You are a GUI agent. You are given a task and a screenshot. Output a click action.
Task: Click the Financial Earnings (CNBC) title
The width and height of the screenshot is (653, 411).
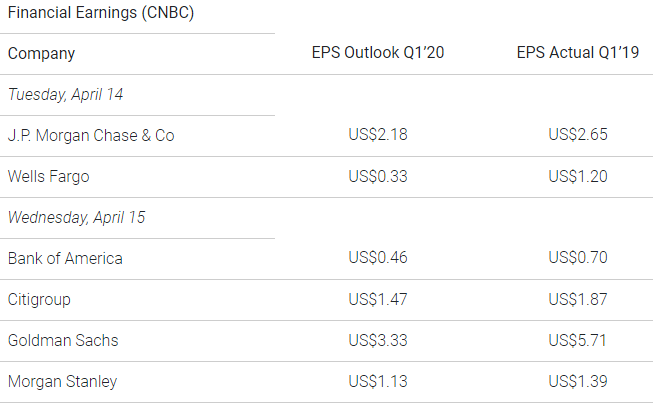pos(101,12)
